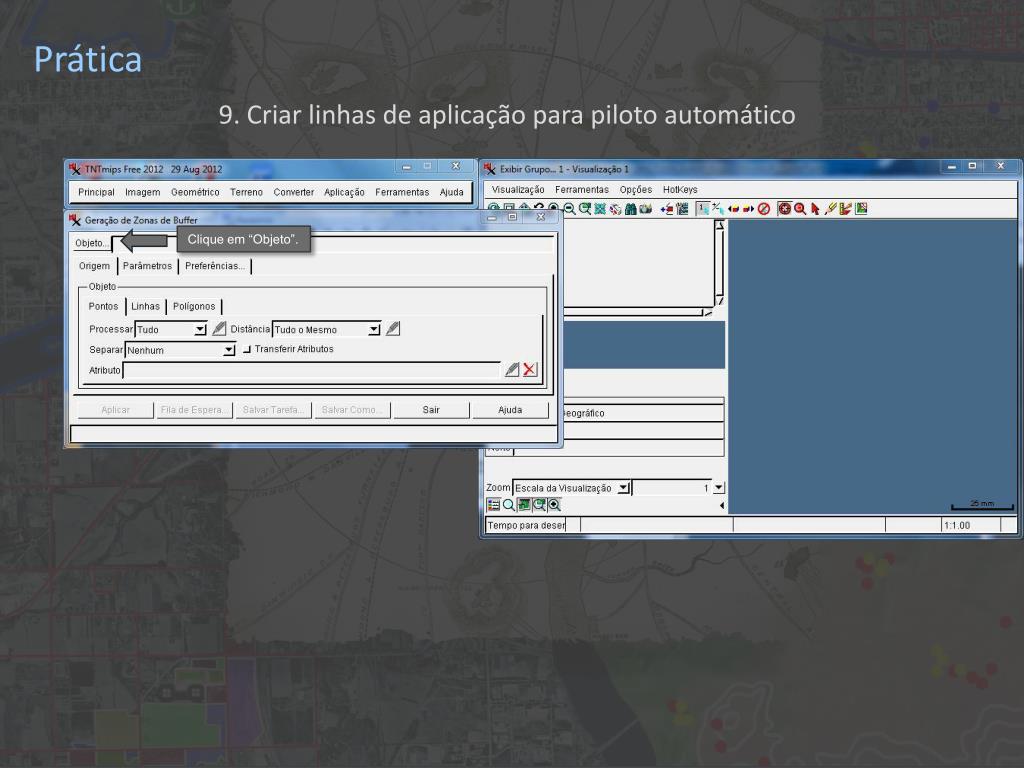This screenshot has width=1024, height=768.
Task: Click the red magnifier icon in toolbar
Action: point(800,209)
